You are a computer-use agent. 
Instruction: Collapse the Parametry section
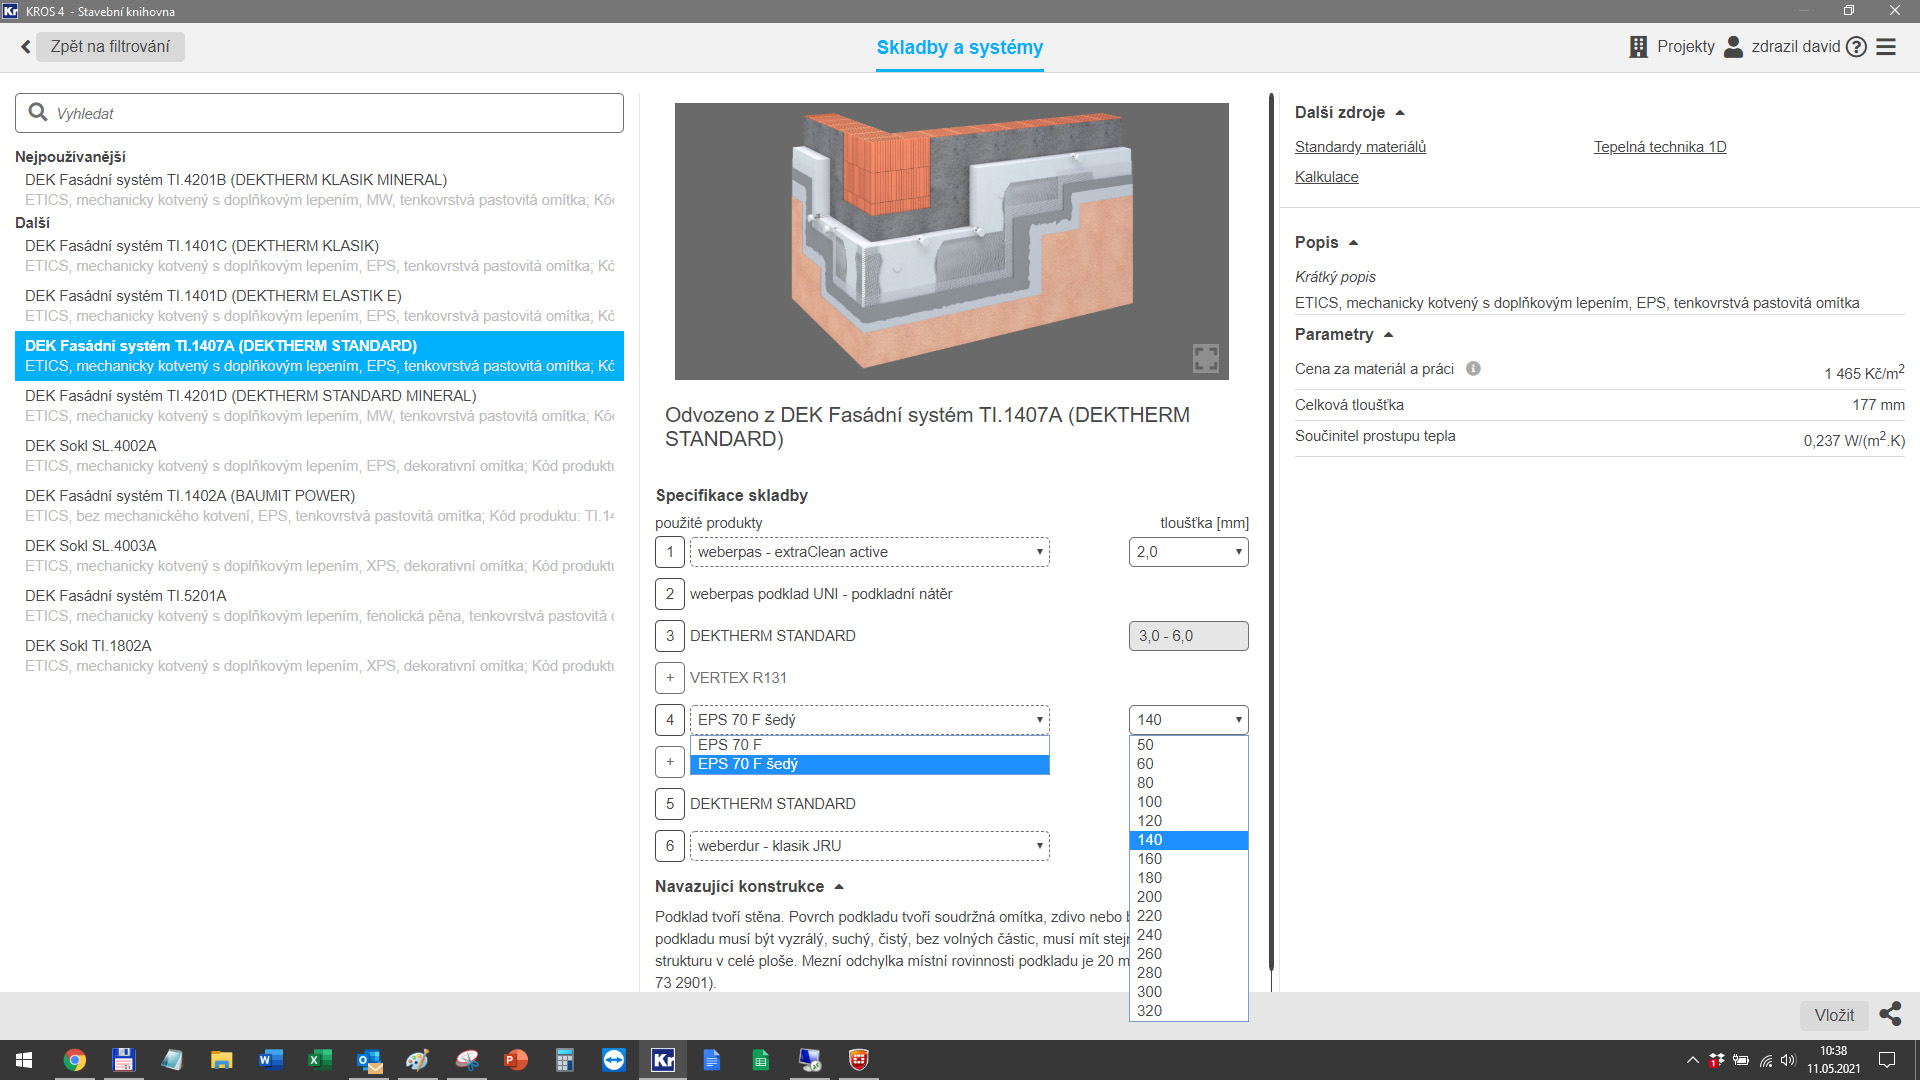(x=1388, y=335)
